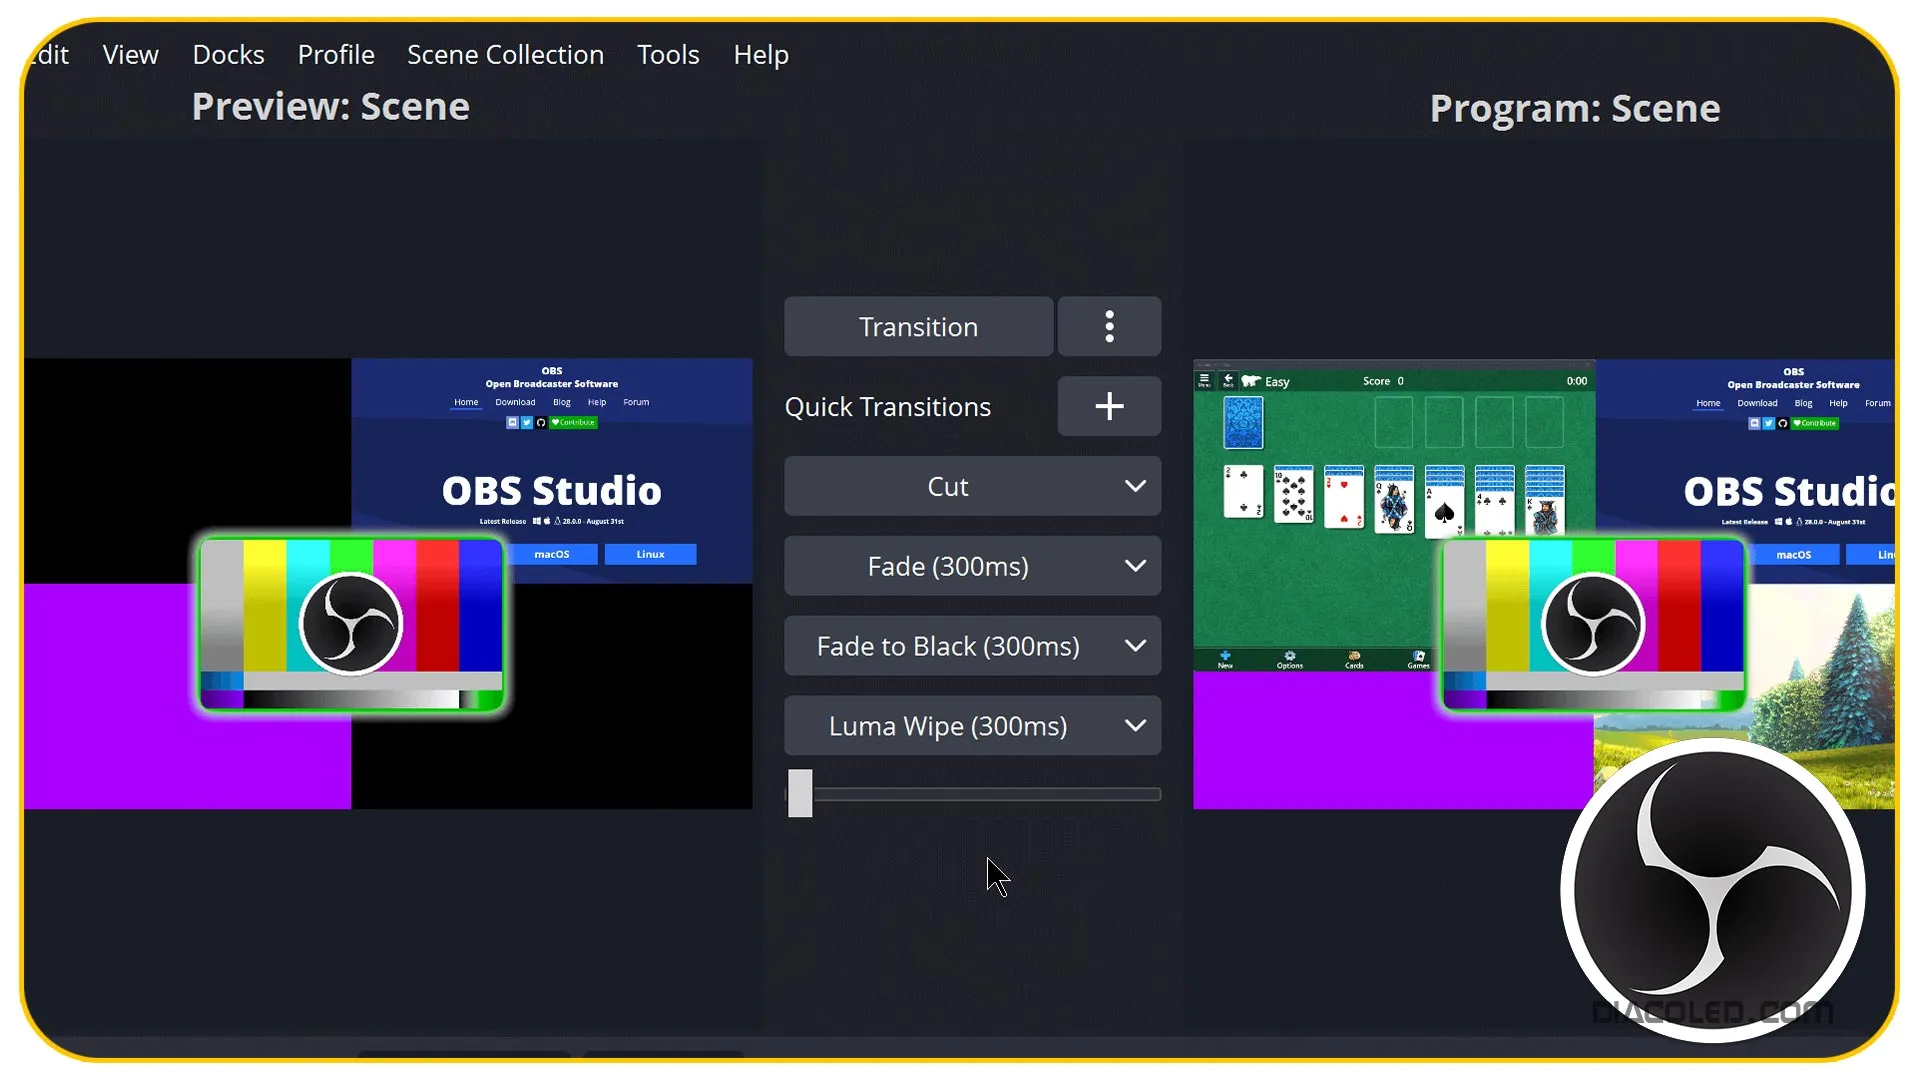Image resolution: width=1920 pixels, height=1080 pixels.
Task: Click the OBS logo on Preview color bars
Action: click(351, 625)
